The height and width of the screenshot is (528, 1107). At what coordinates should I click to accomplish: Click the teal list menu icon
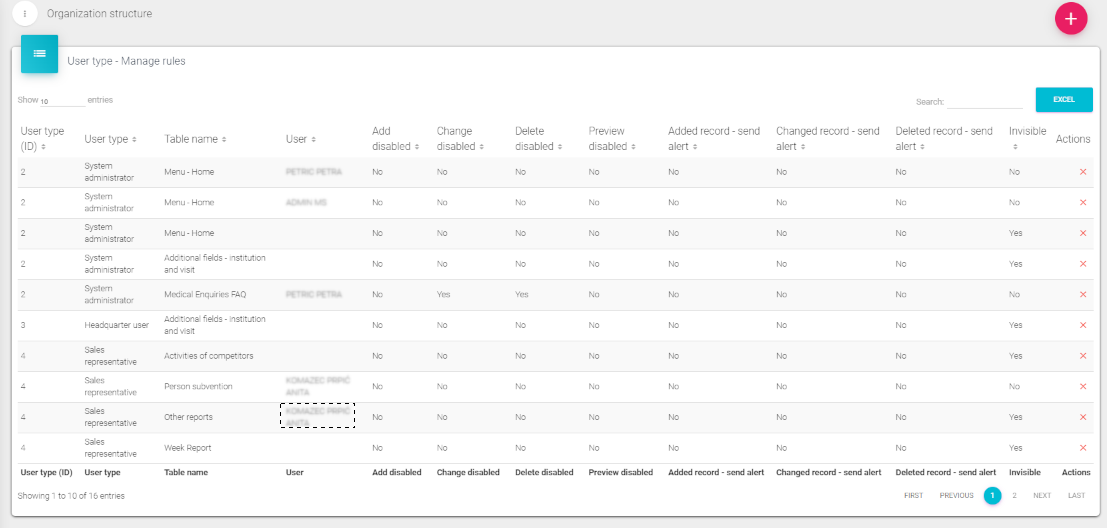(39, 54)
